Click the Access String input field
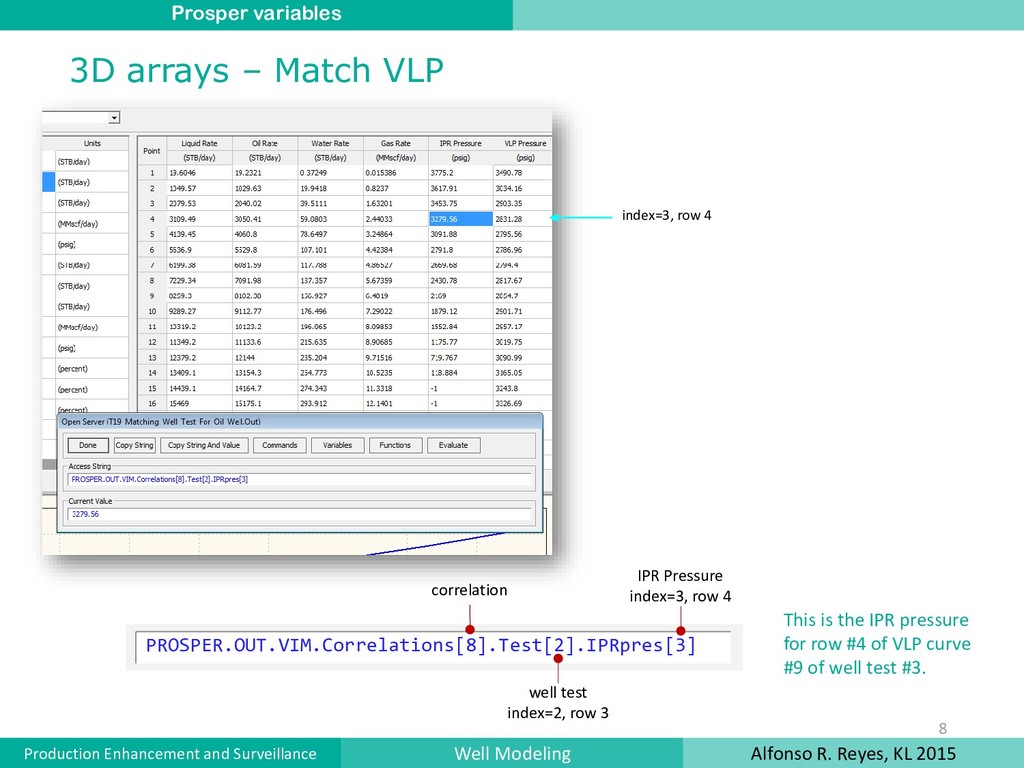This screenshot has height=768, width=1024. click(300, 479)
